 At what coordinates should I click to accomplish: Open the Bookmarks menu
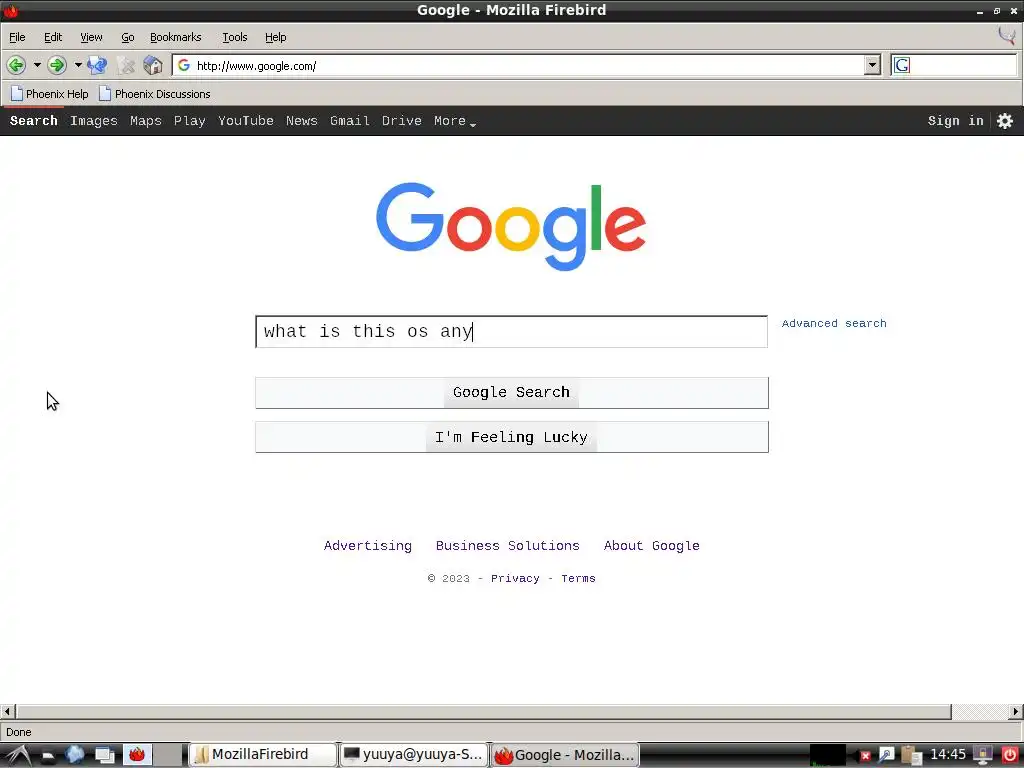point(176,37)
